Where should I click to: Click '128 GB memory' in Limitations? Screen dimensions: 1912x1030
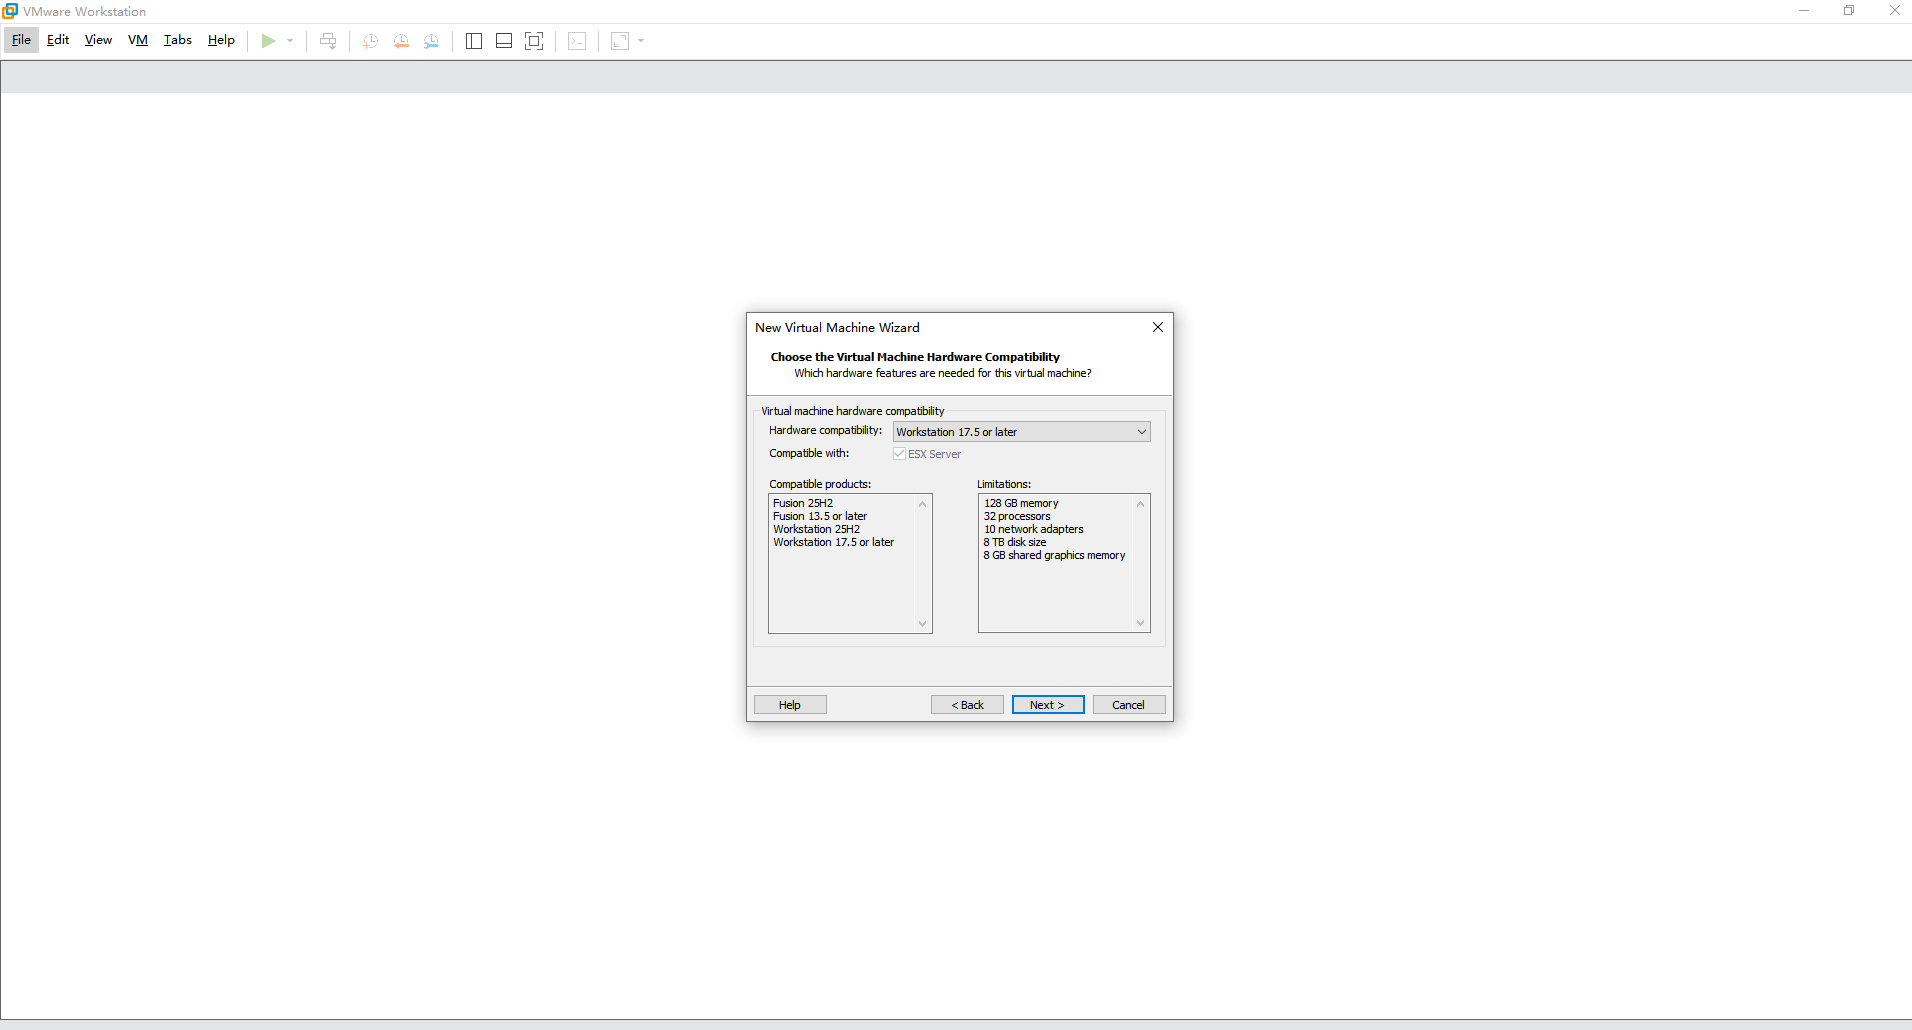coord(1021,503)
